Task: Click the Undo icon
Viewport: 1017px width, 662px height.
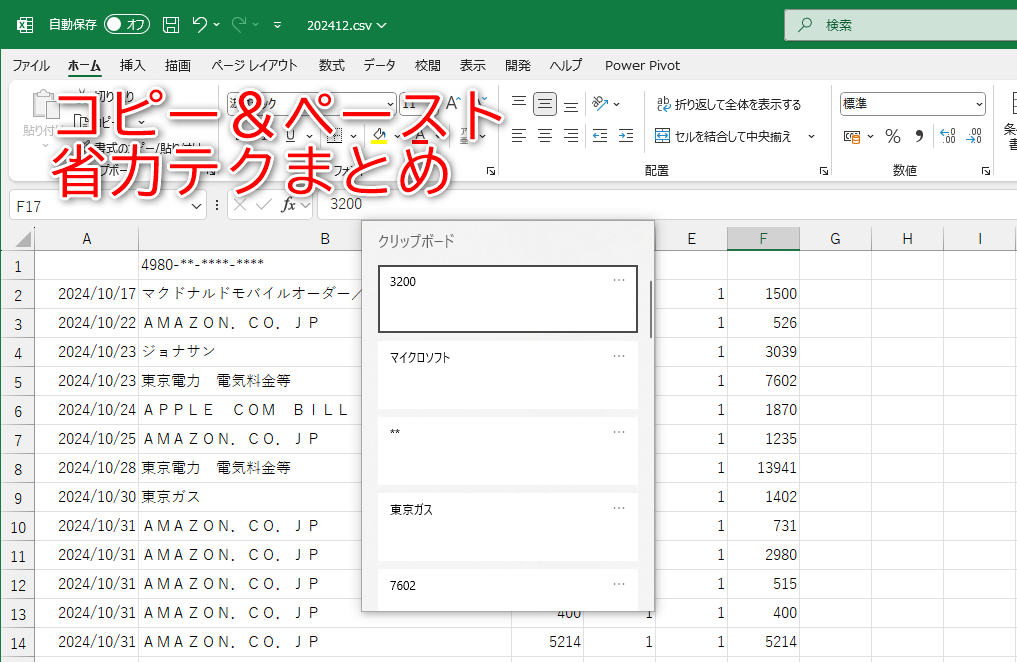Action: (x=198, y=26)
